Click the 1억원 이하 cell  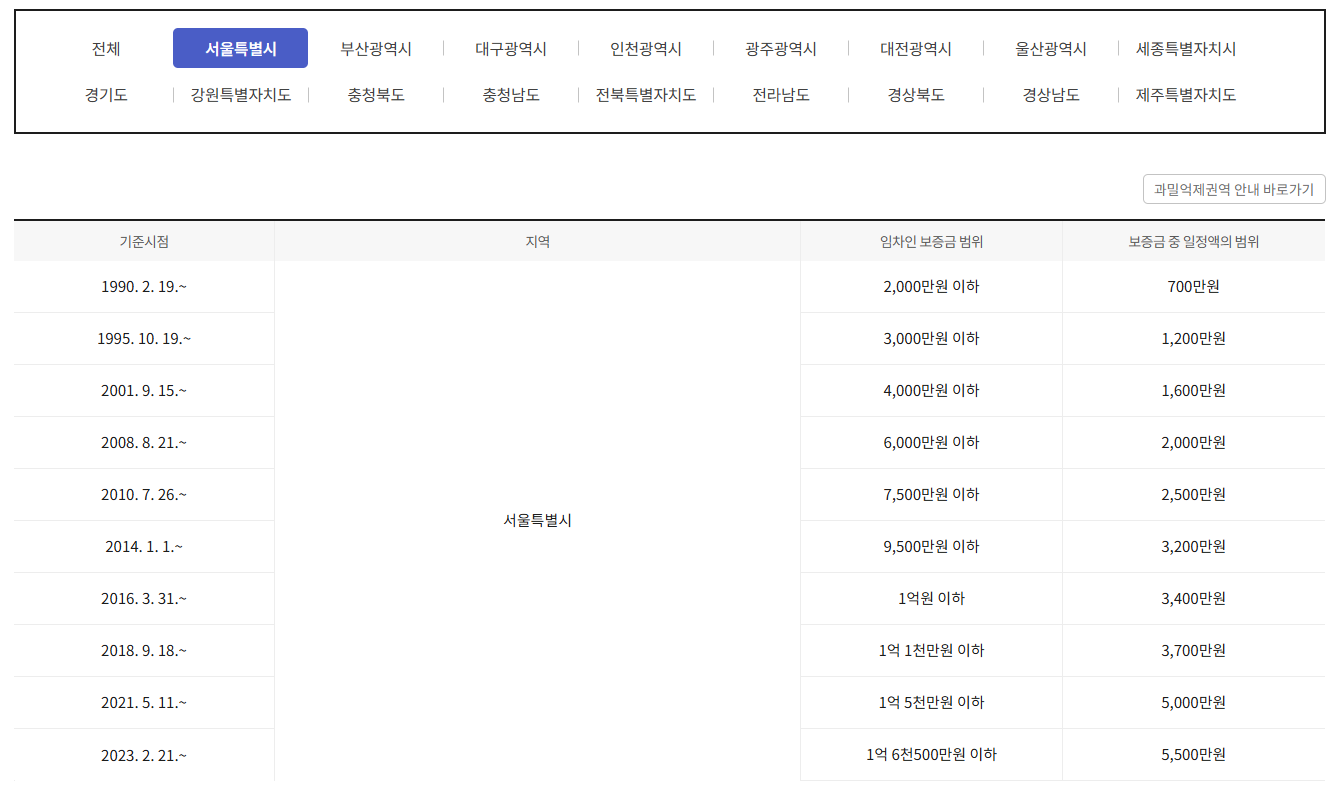(x=931, y=599)
